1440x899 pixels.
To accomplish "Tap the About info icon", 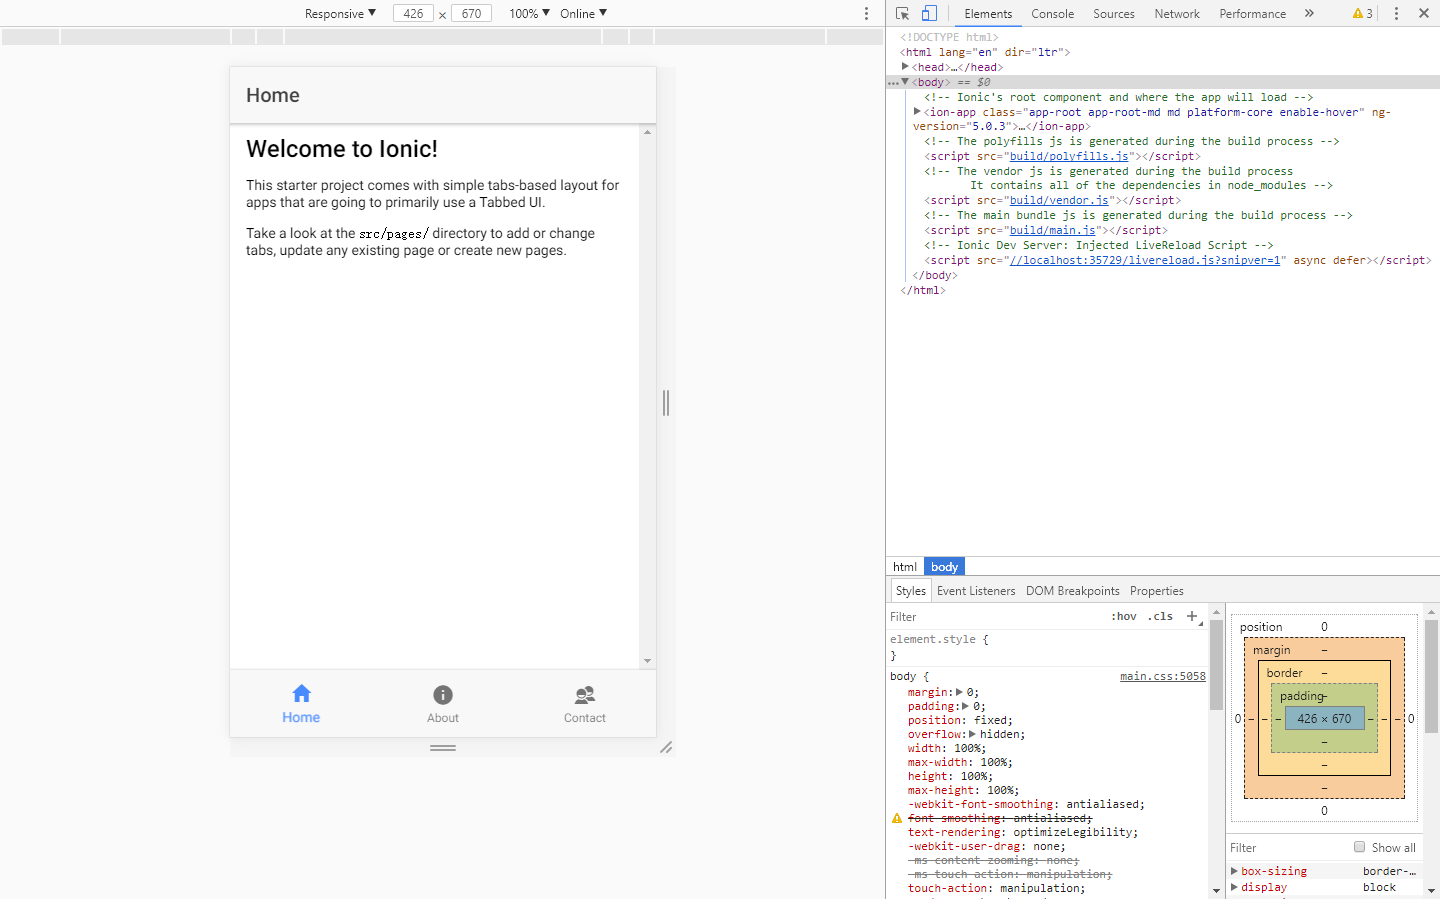I will [x=443, y=695].
